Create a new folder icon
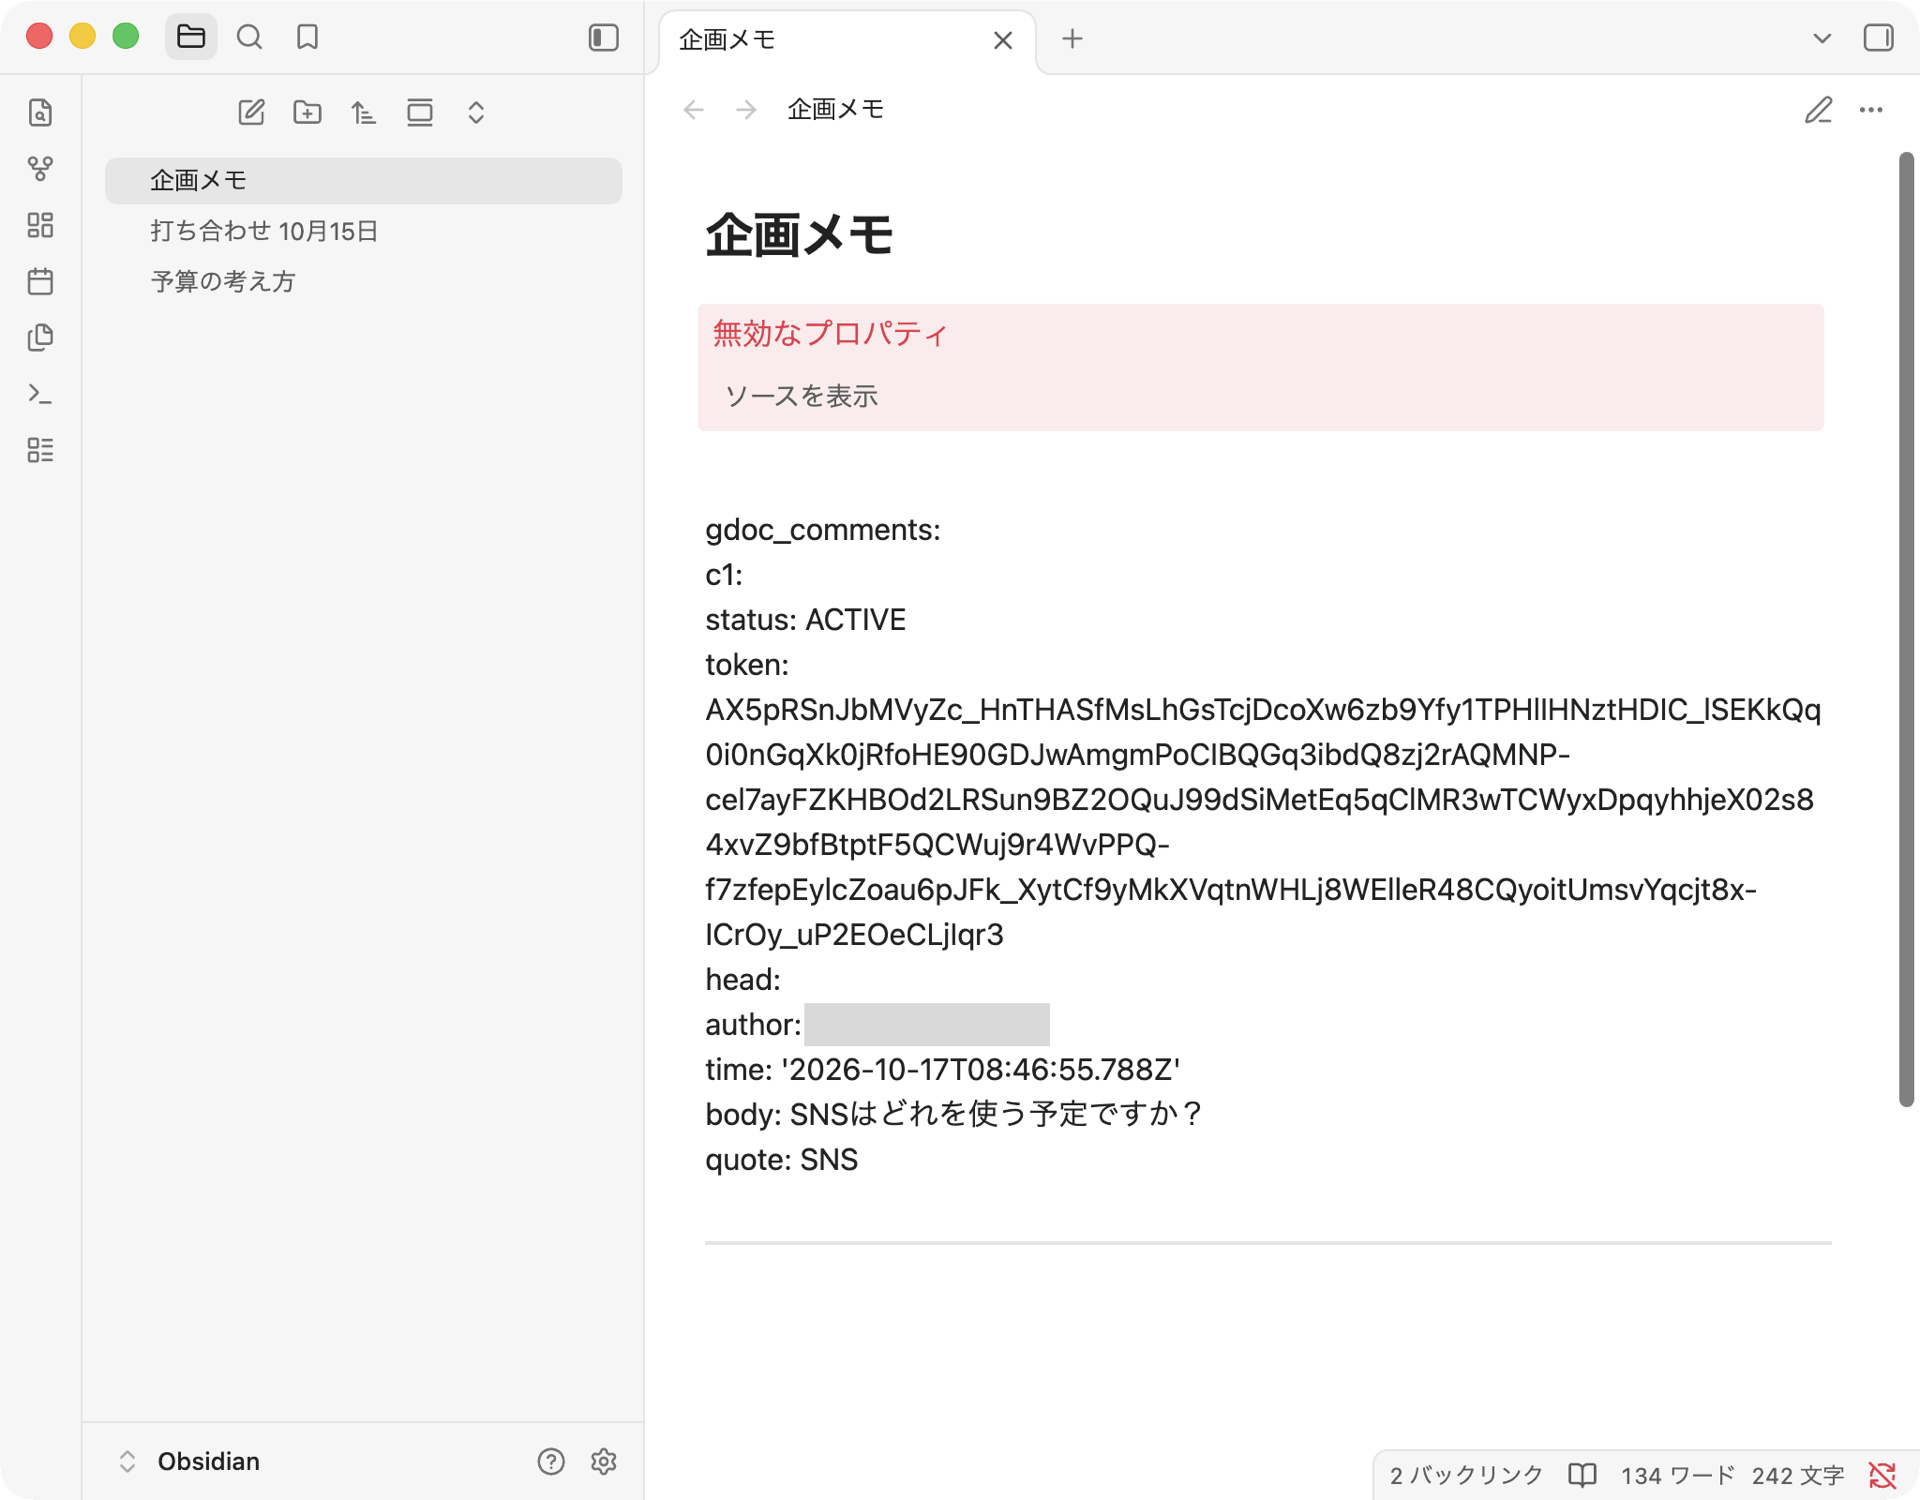 [307, 112]
